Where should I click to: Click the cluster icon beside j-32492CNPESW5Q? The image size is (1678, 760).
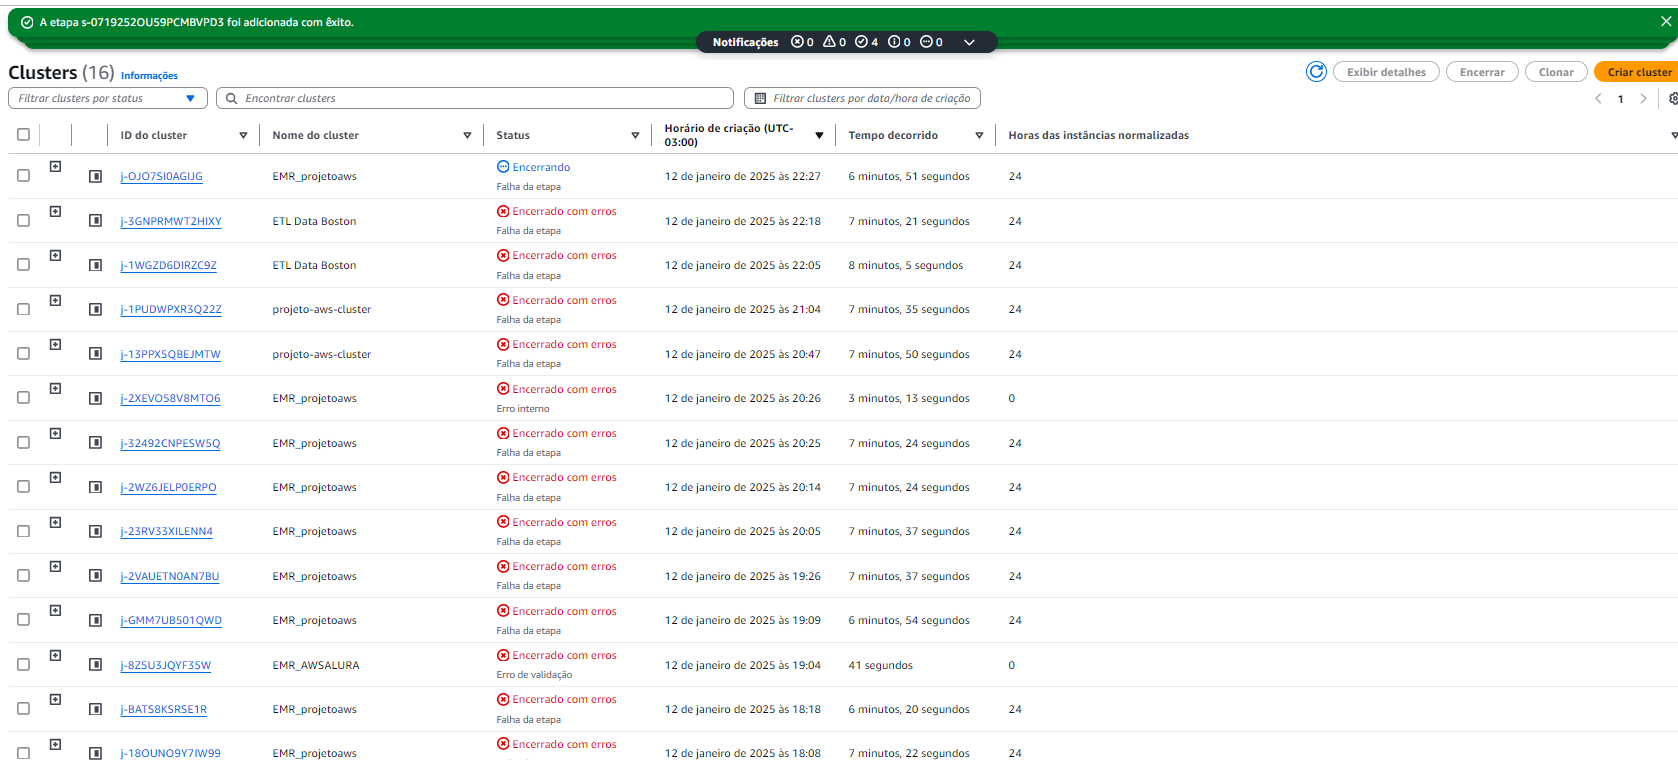point(95,442)
